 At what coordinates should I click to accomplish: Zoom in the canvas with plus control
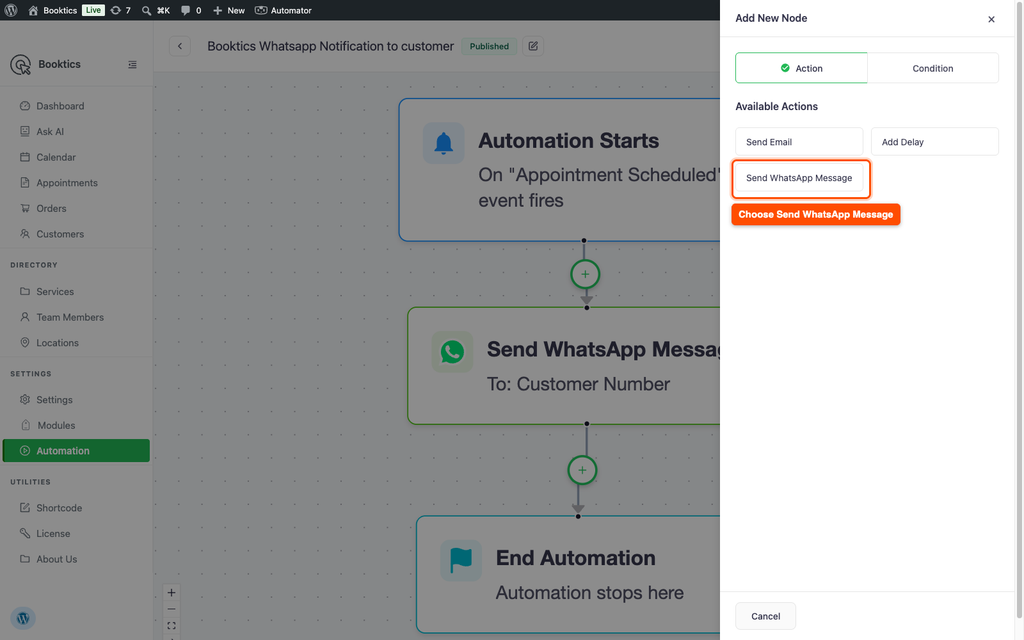(171, 593)
